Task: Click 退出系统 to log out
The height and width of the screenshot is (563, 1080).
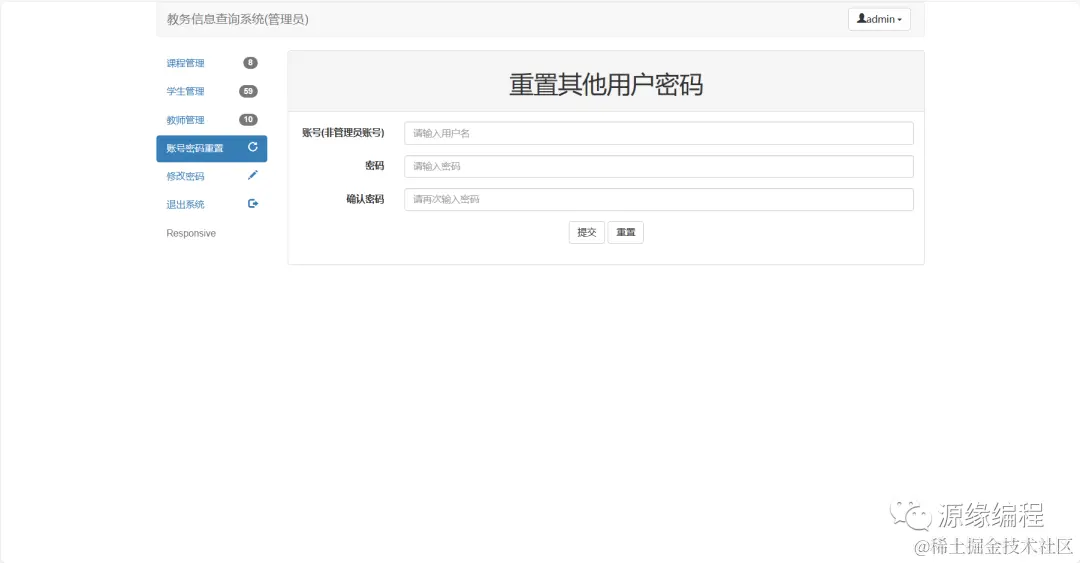Action: [x=211, y=205]
